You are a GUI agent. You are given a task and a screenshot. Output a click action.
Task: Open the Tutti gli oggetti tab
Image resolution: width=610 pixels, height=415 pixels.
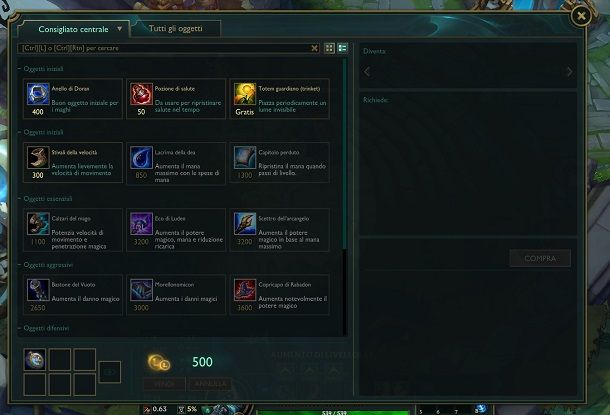point(175,28)
